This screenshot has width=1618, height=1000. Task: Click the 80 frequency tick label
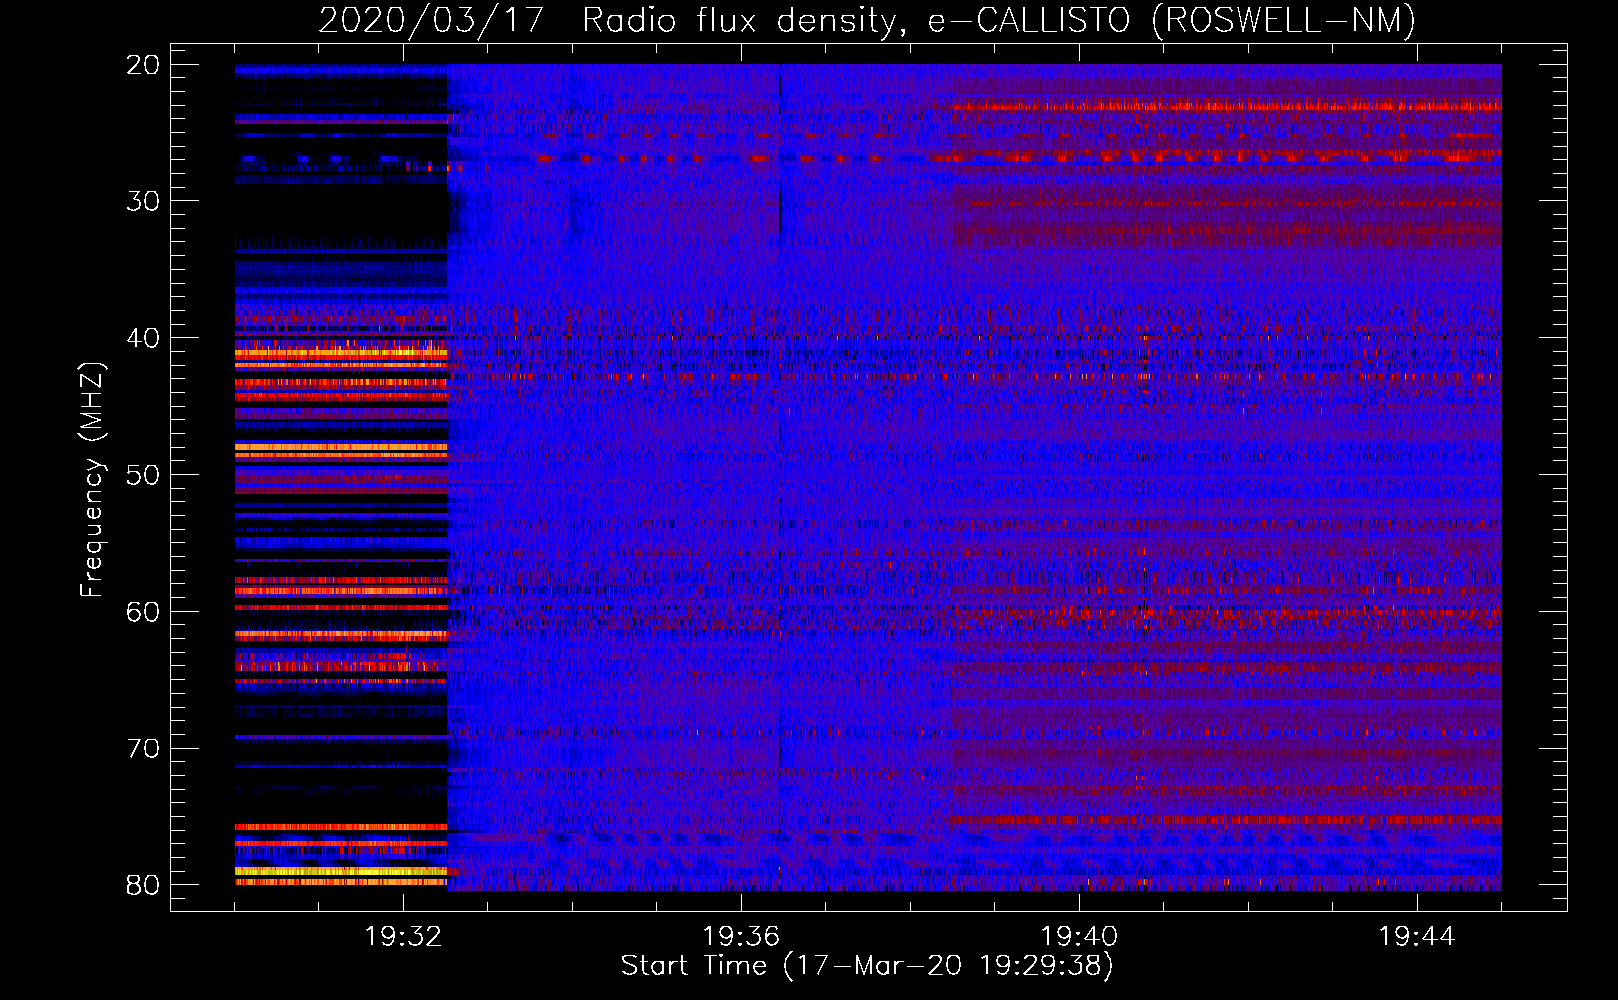(143, 885)
